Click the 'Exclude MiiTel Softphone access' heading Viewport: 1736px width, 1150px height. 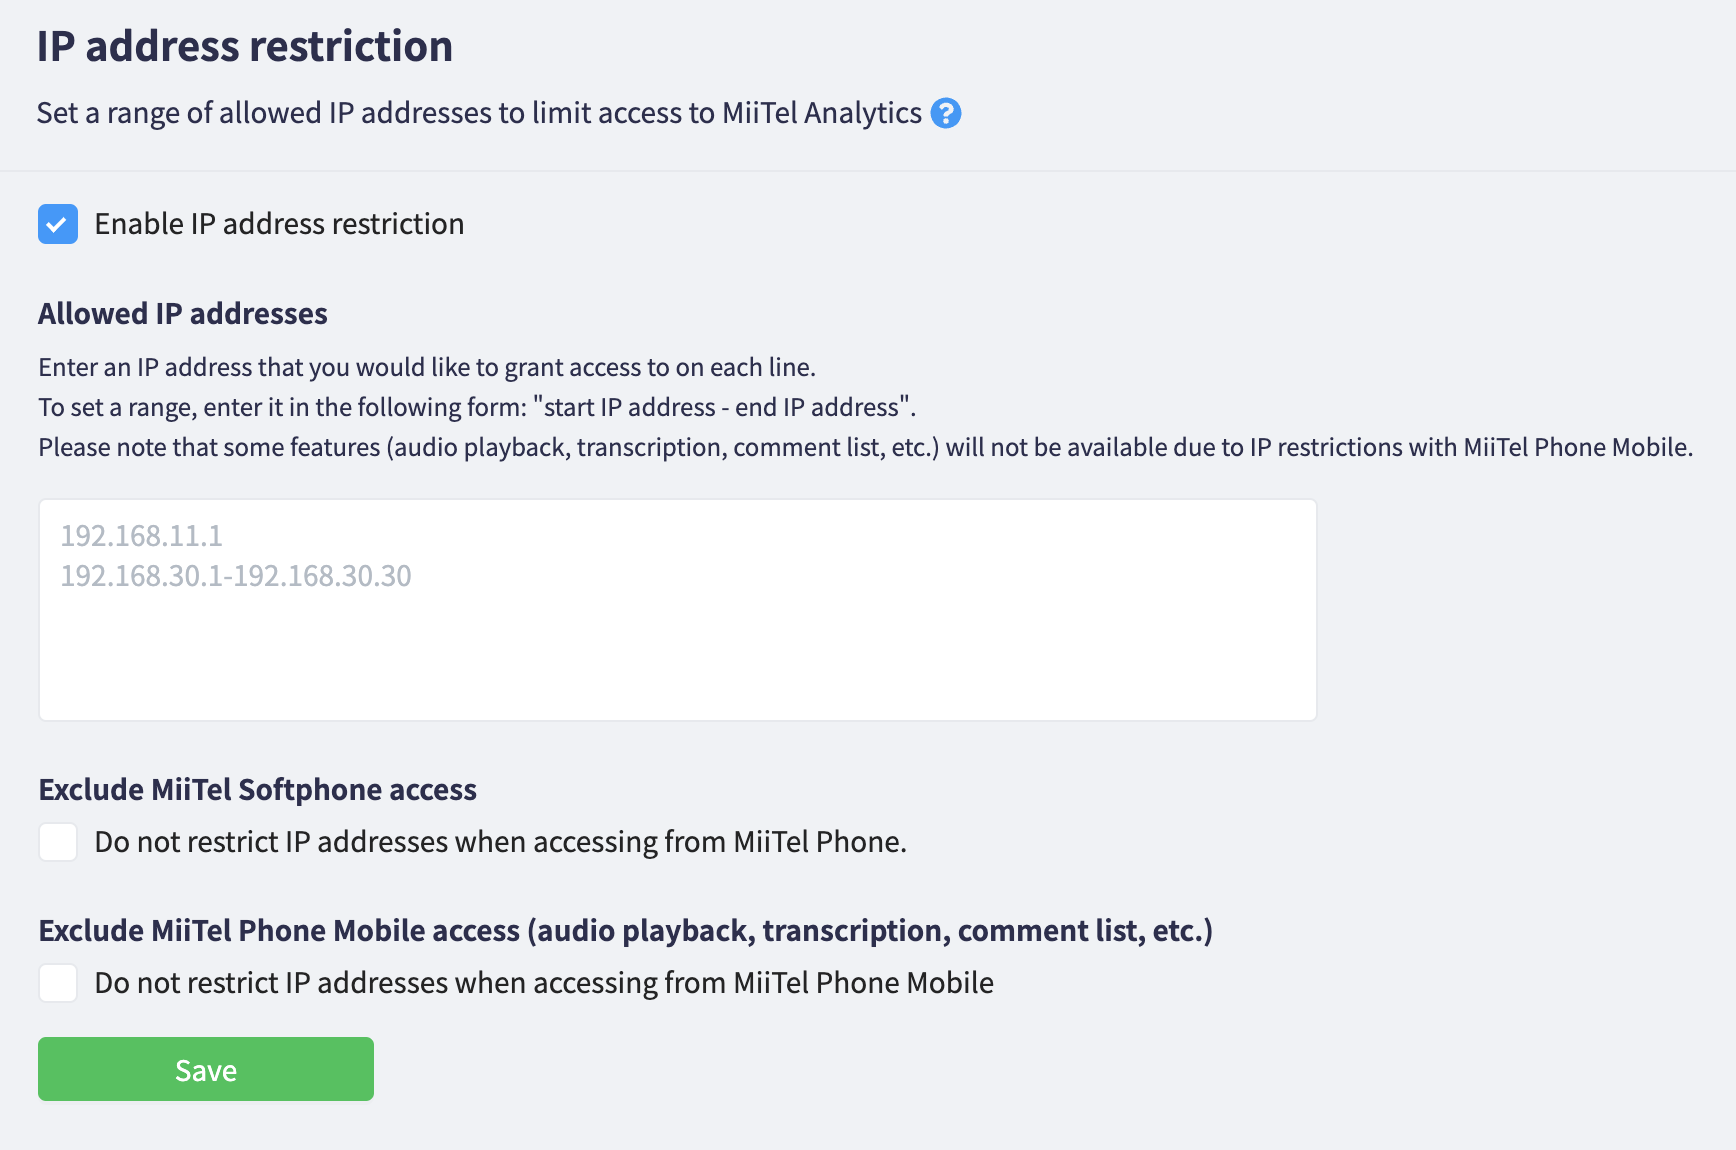257,790
